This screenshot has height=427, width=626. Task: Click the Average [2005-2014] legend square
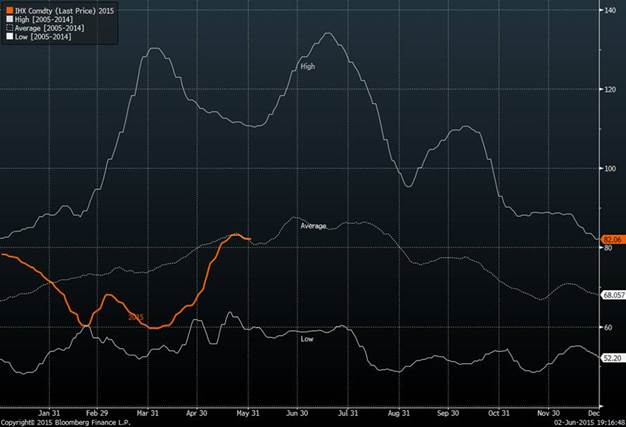point(6,28)
